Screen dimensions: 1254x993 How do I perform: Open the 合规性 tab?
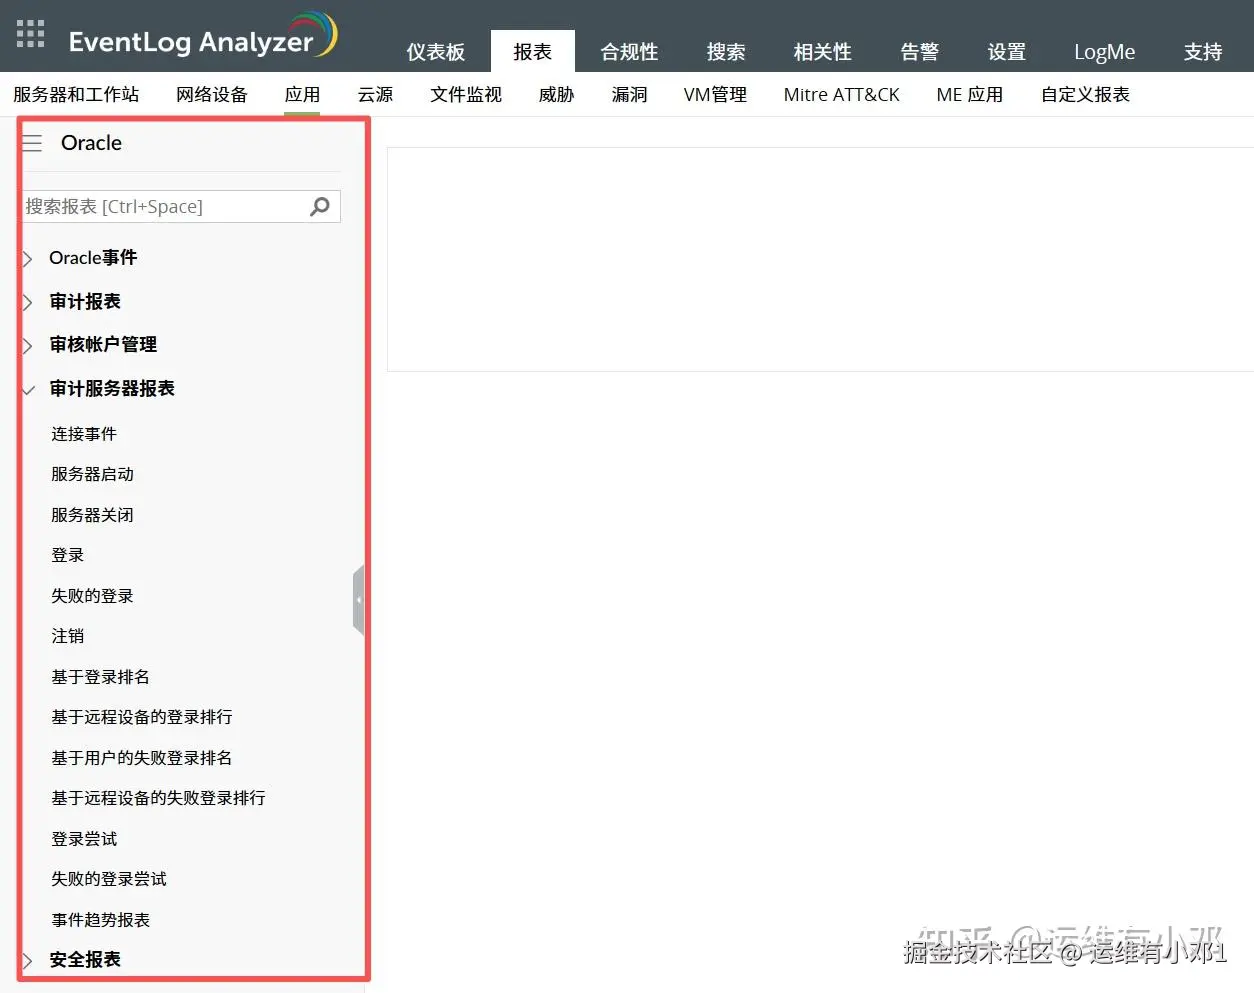(629, 52)
